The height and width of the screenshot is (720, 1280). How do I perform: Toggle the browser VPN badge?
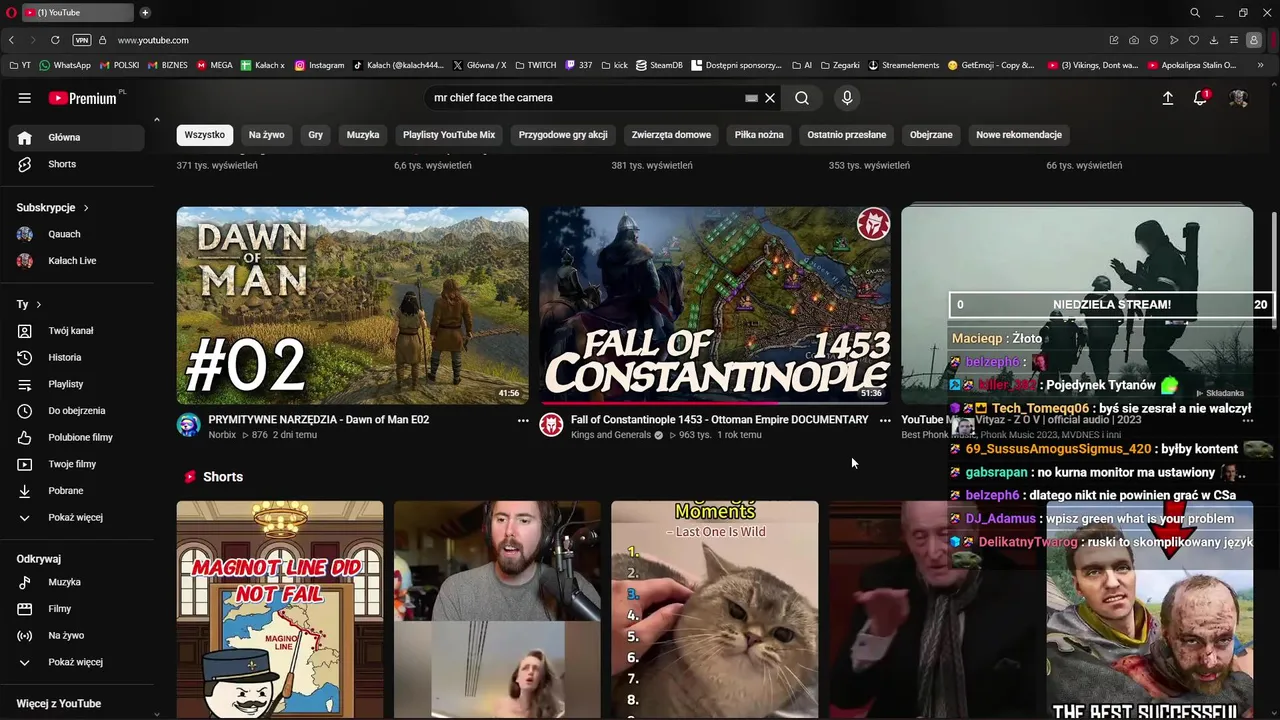coord(82,40)
